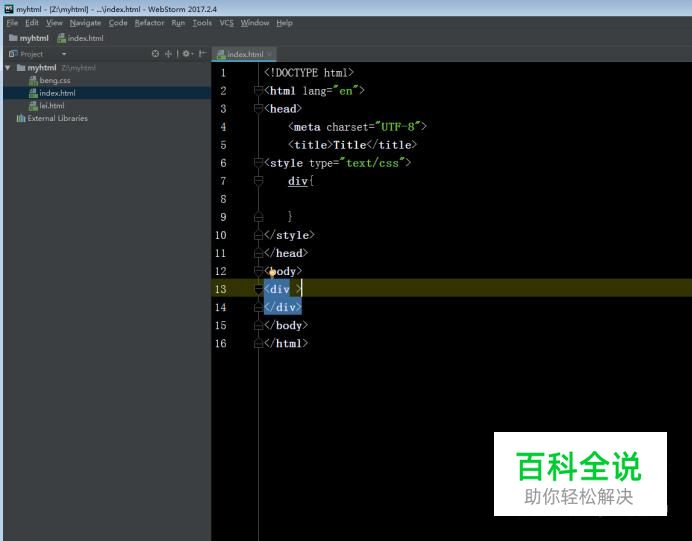The width and height of the screenshot is (692, 541).
Task: Hide the Project tool window
Action: pos(202,54)
